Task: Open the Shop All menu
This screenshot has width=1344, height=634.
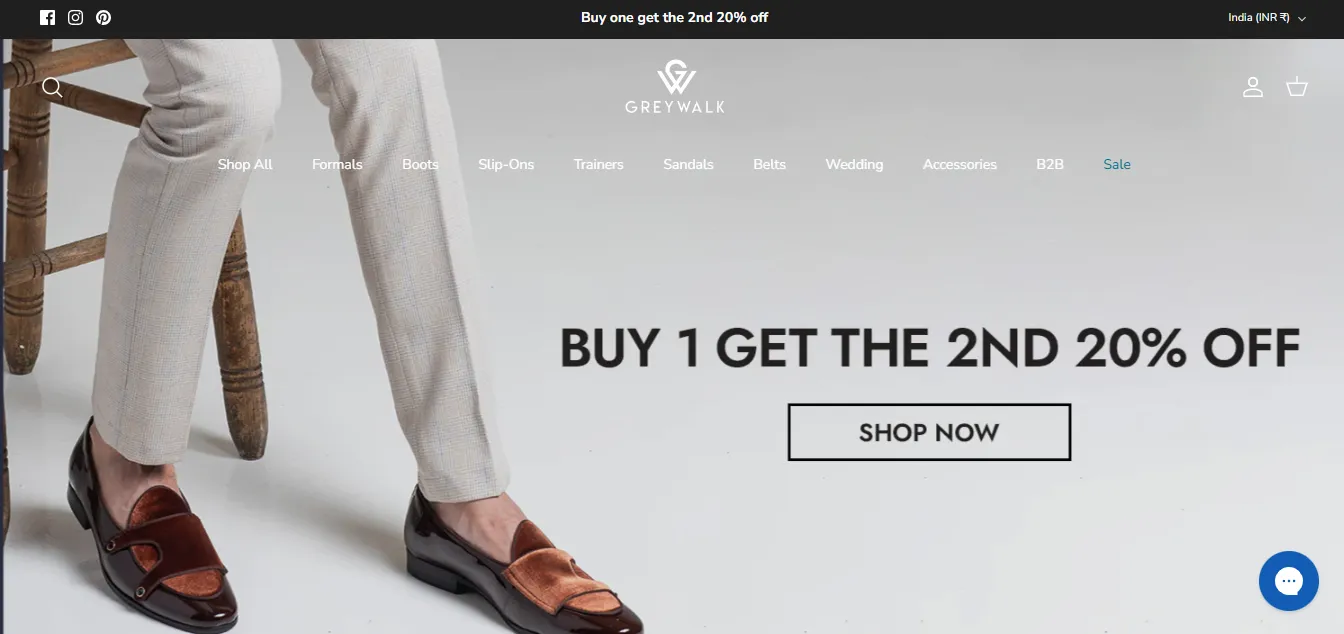Action: [x=245, y=164]
